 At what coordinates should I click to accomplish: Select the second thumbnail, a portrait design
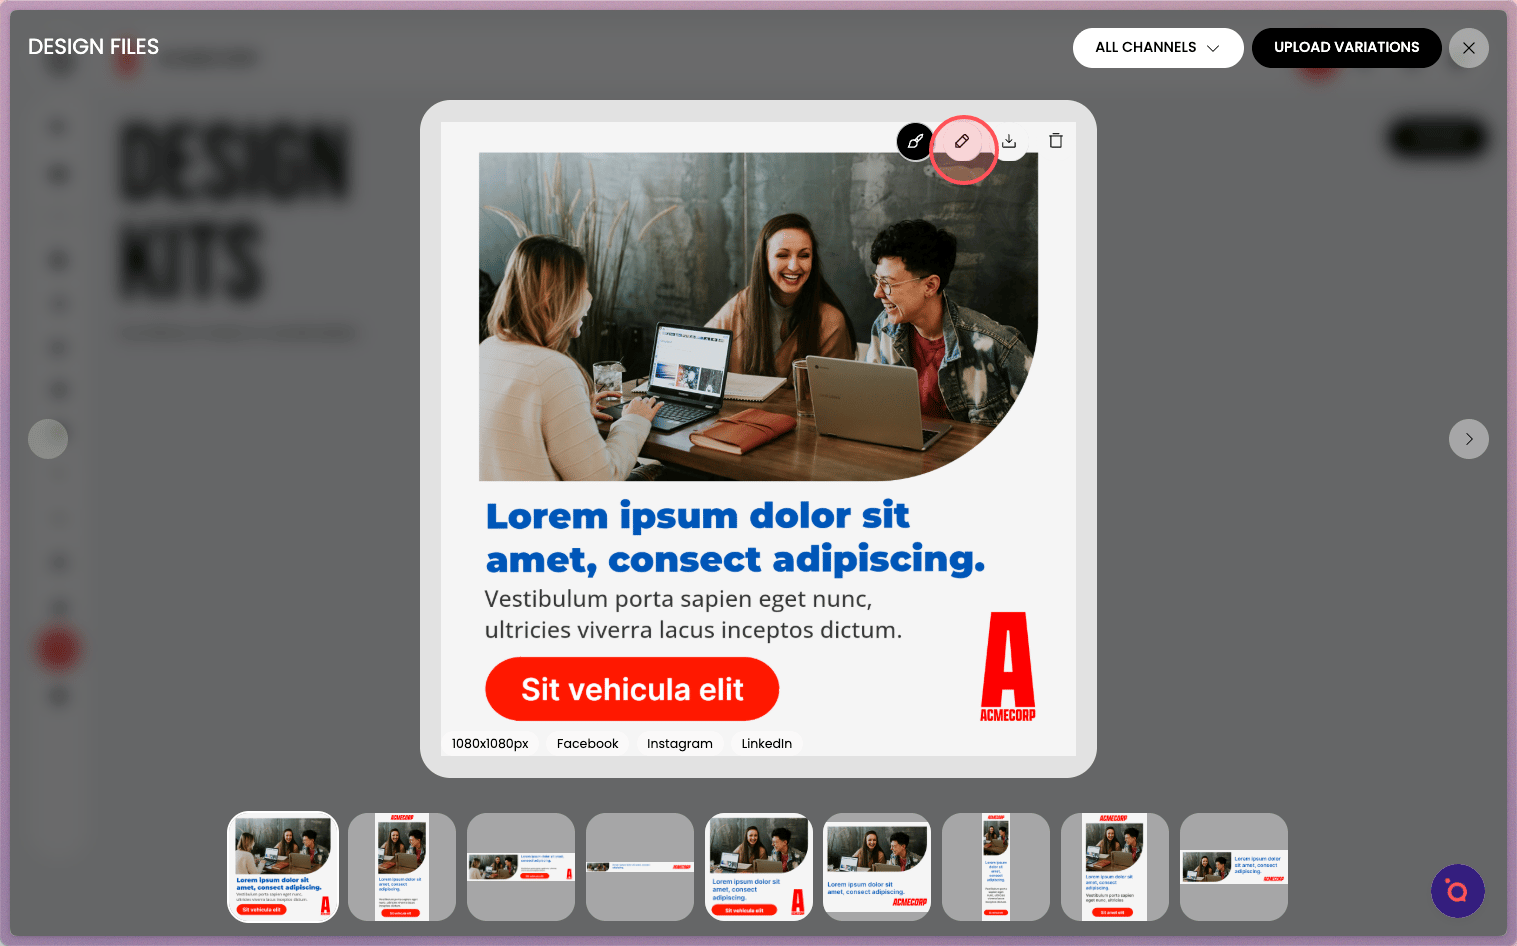402,867
